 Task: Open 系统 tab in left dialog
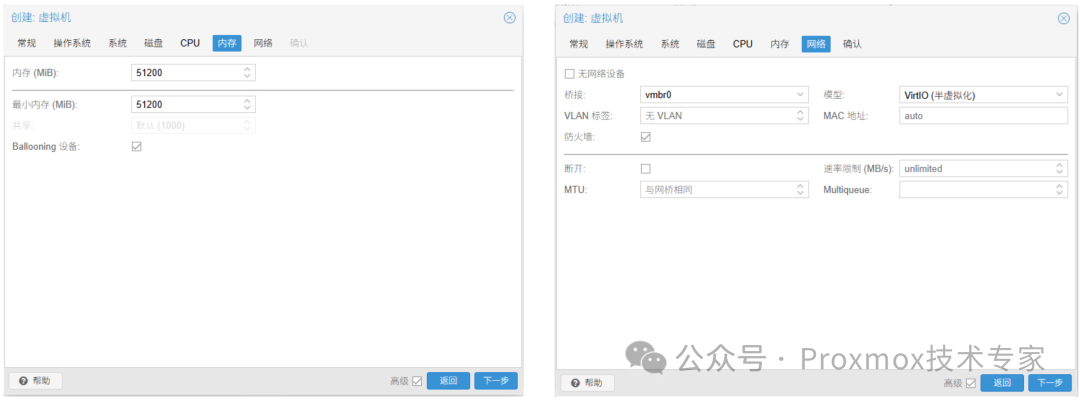pyautogui.click(x=118, y=43)
